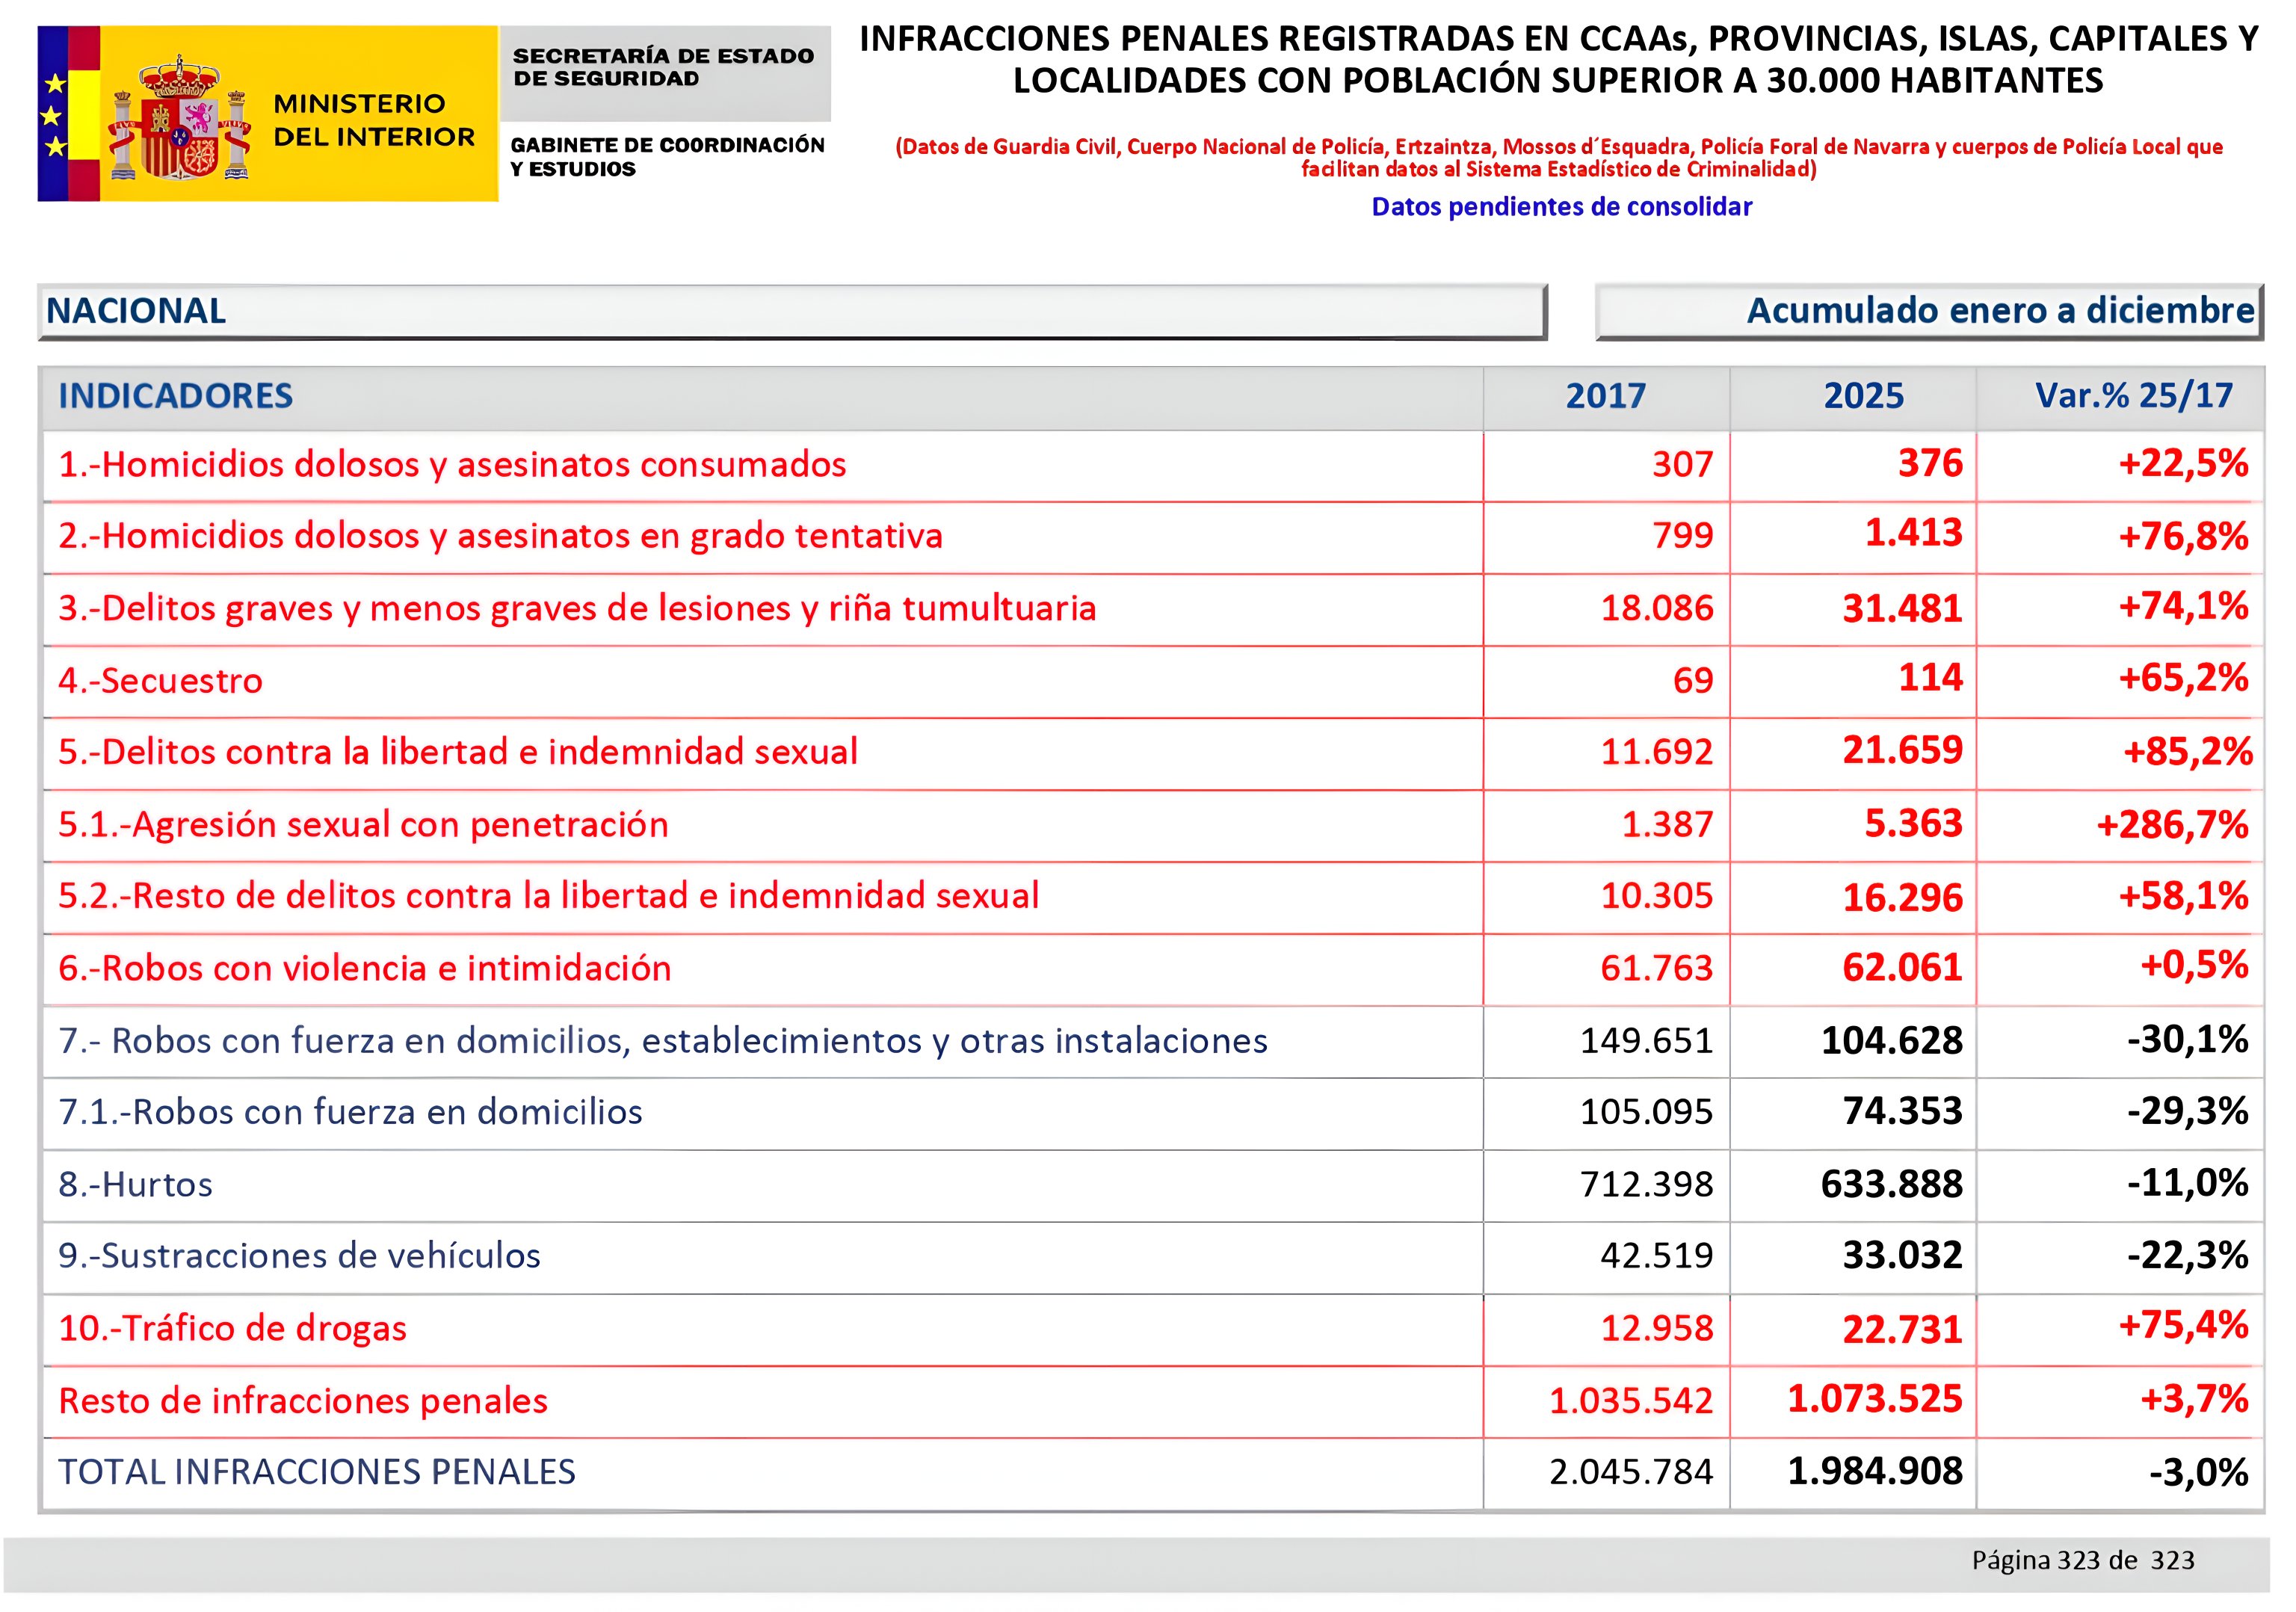
Task: Click the EU stars flag strip
Action: click(x=56, y=115)
